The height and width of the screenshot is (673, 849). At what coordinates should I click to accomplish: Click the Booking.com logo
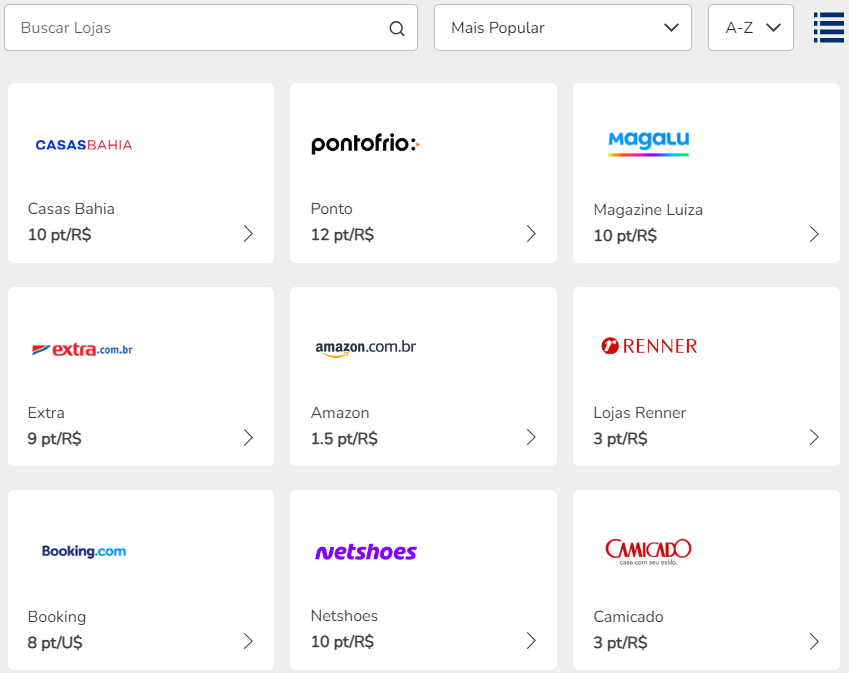84,551
